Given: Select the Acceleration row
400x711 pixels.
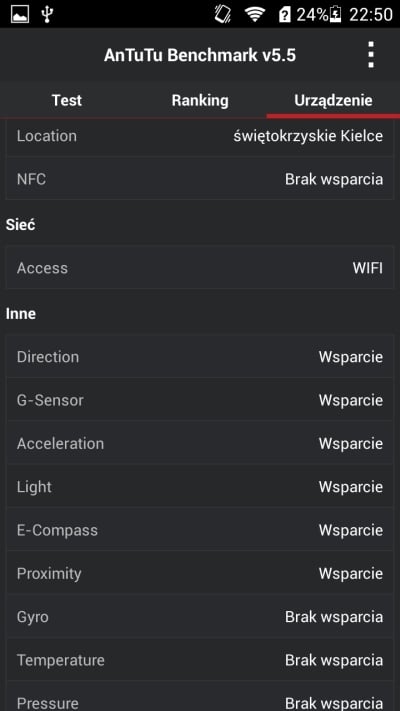Looking at the screenshot, I should [x=200, y=443].
